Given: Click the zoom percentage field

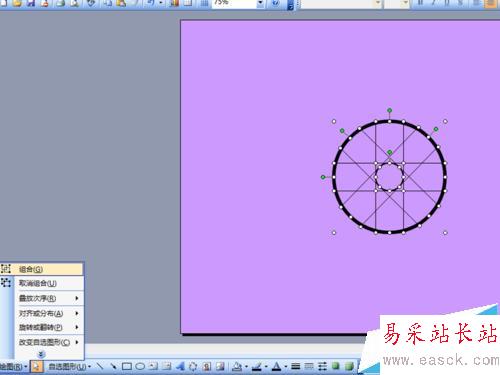Looking at the screenshot, I should pyautogui.click(x=234, y=3).
